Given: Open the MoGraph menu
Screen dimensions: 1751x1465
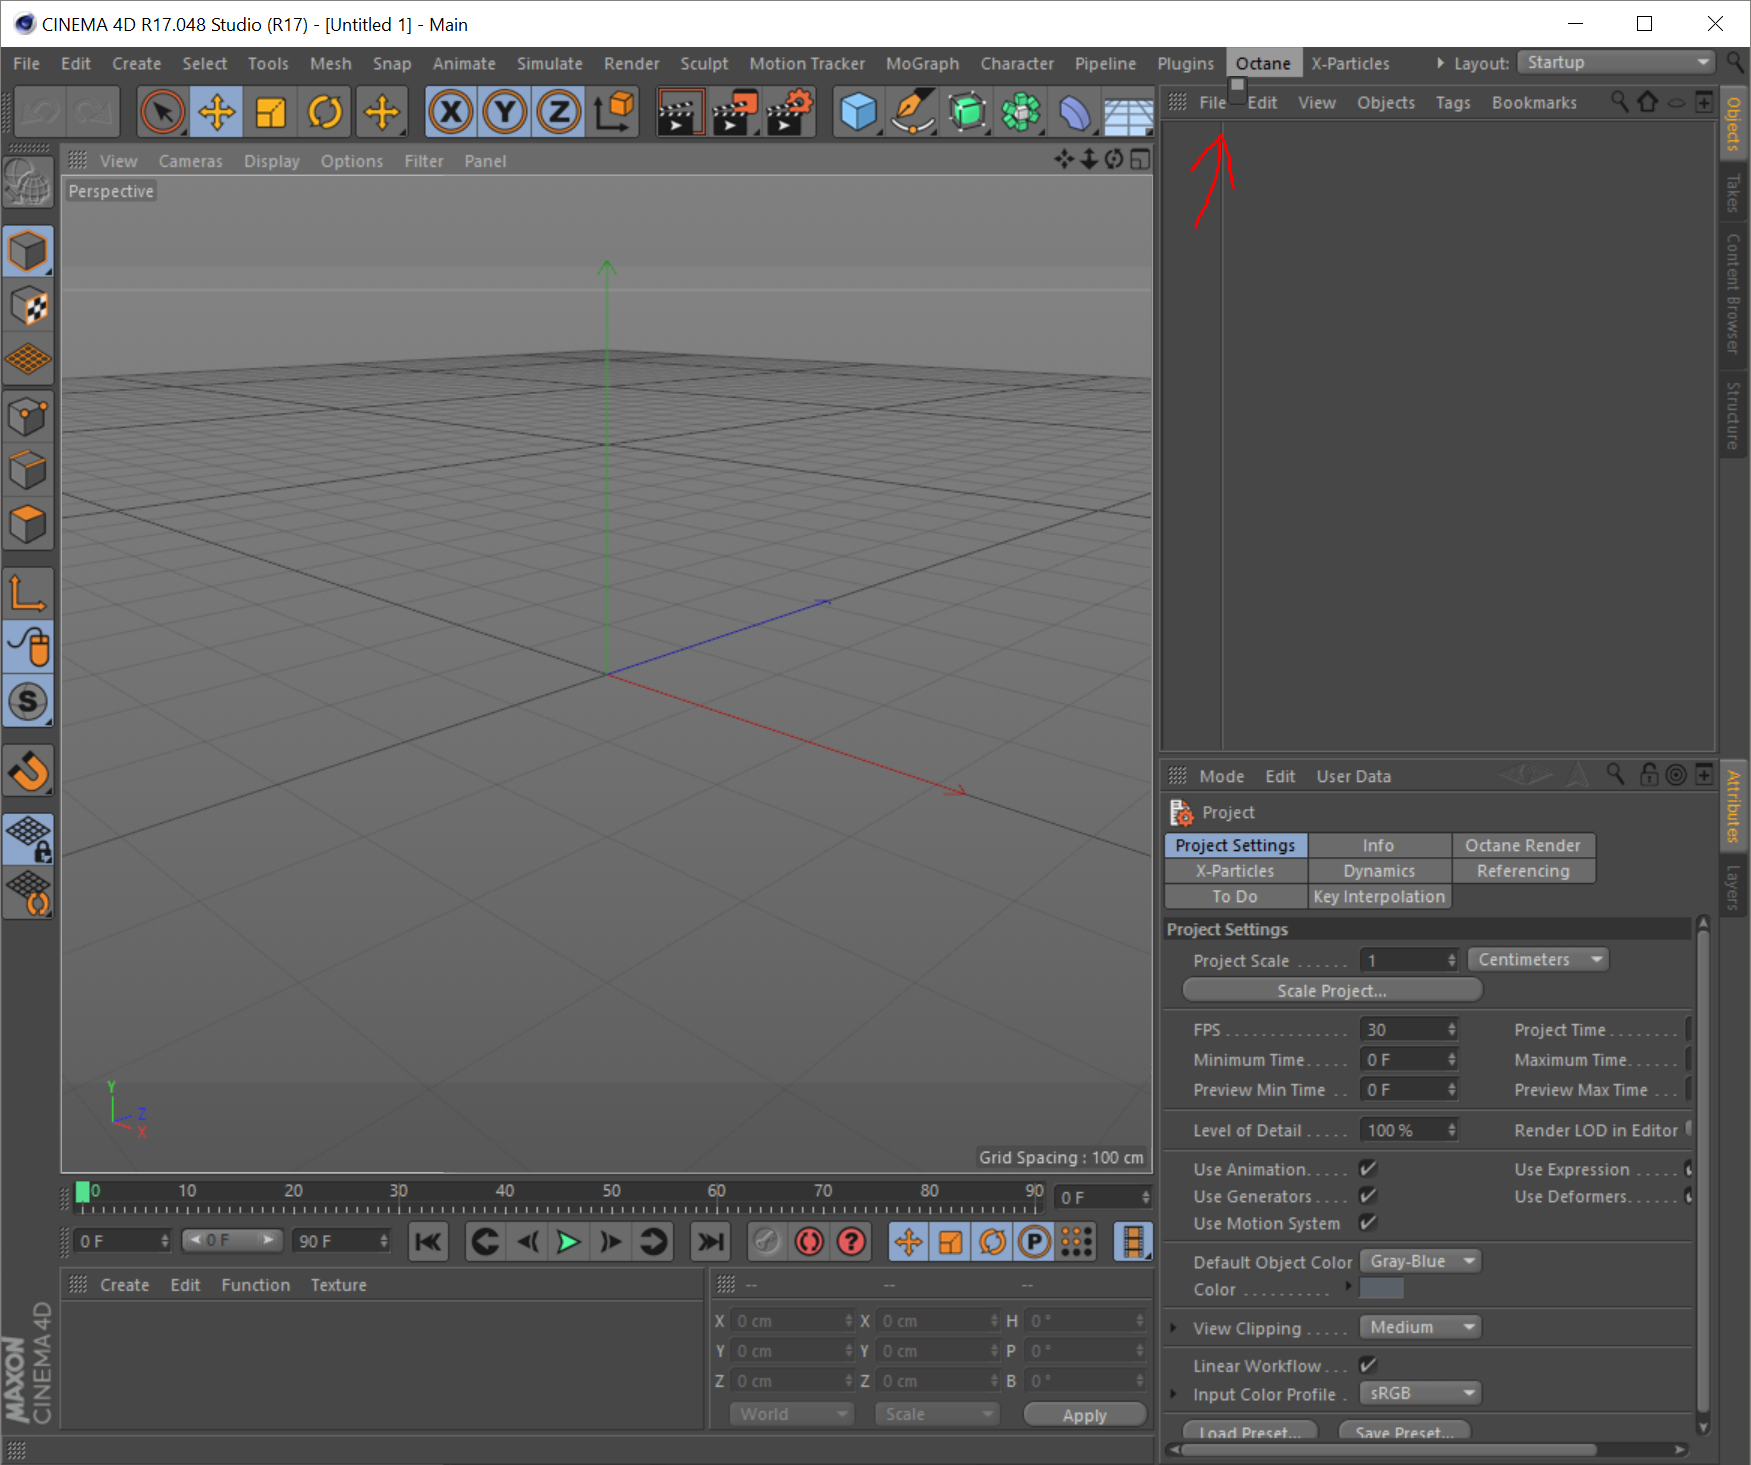Looking at the screenshot, I should 922,63.
